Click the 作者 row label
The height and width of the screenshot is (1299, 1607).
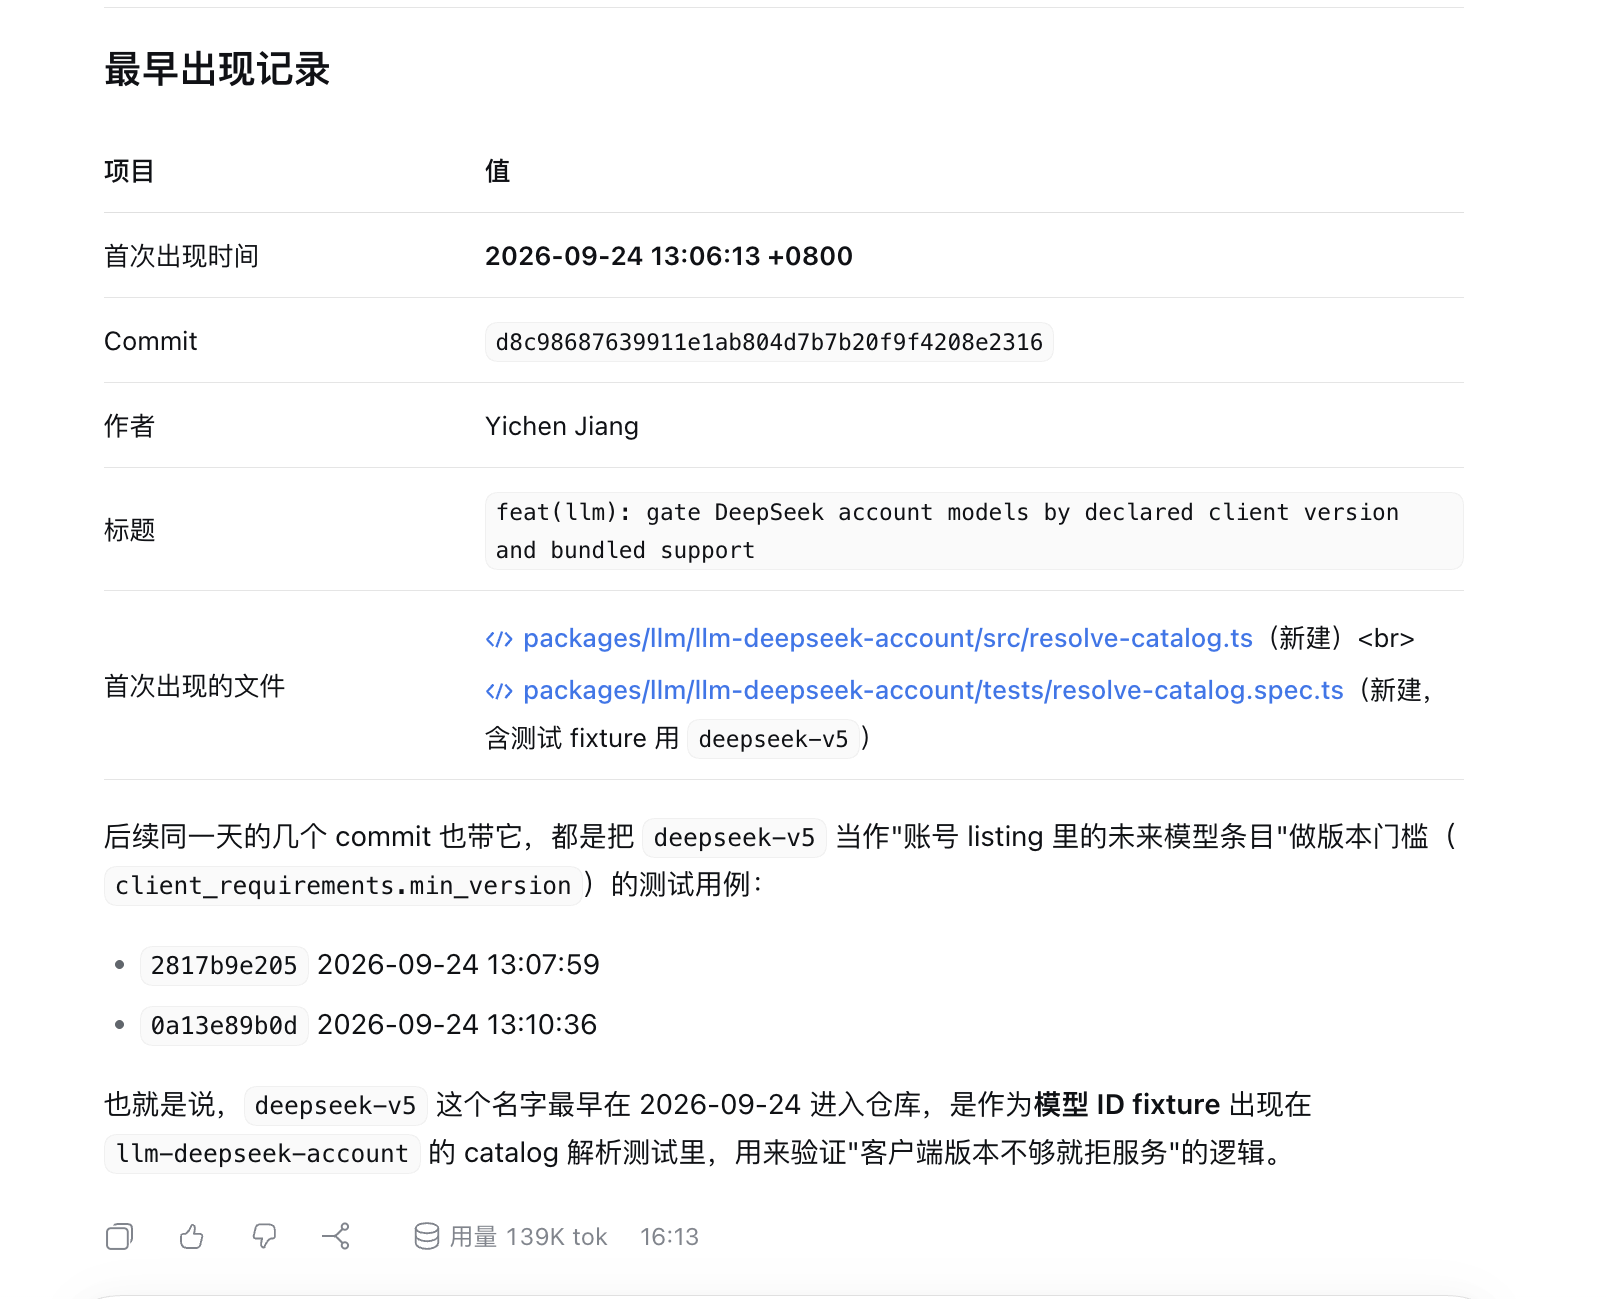129,426
